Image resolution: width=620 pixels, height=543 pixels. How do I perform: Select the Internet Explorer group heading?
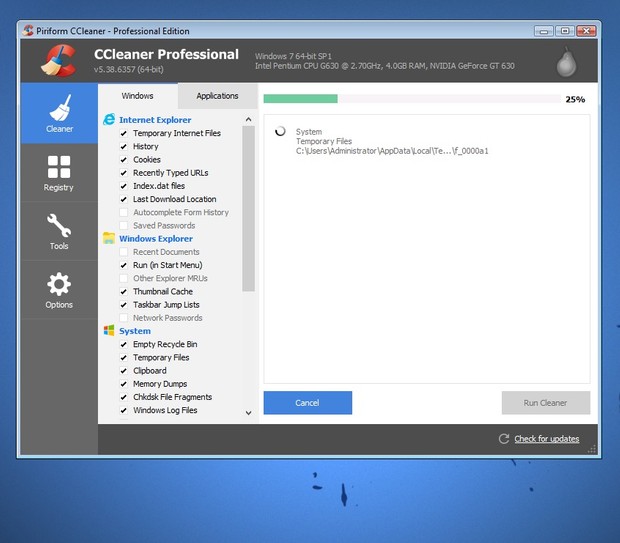tap(155, 120)
